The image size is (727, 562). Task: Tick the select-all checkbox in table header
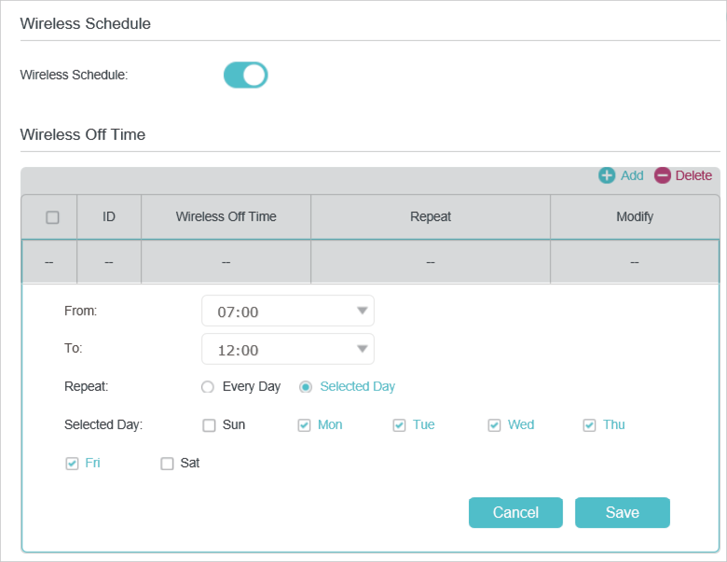click(52, 217)
